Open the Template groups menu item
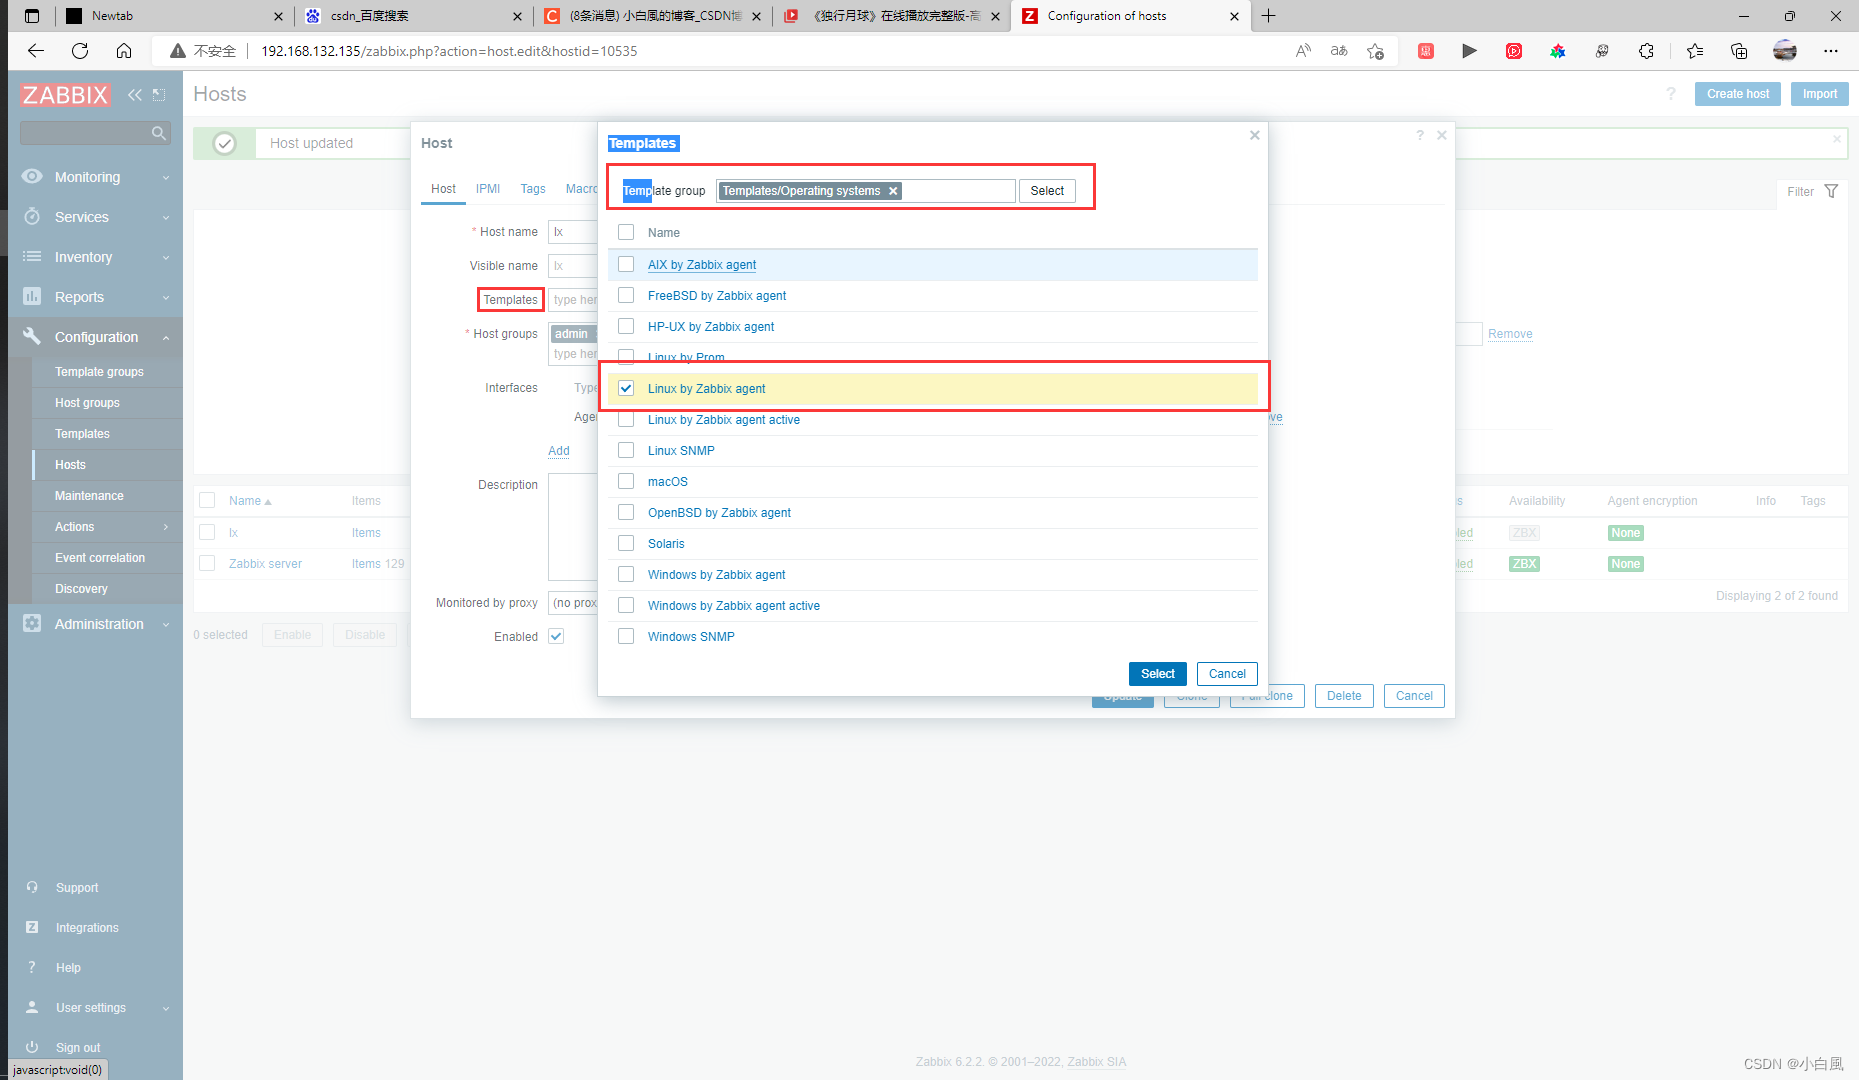The width and height of the screenshot is (1859, 1080). tap(99, 372)
